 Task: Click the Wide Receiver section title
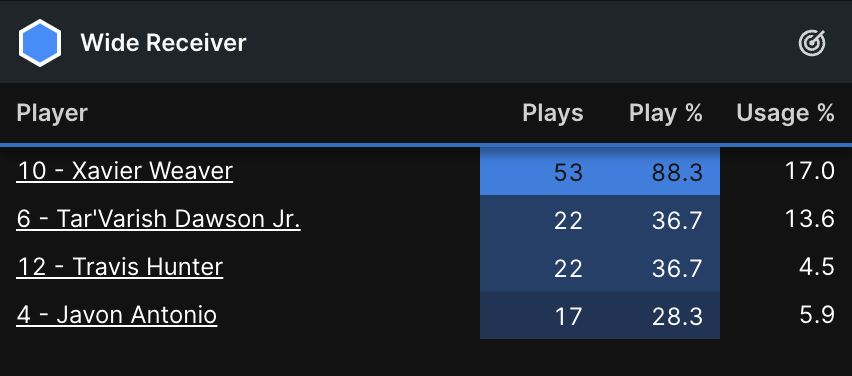point(164,43)
